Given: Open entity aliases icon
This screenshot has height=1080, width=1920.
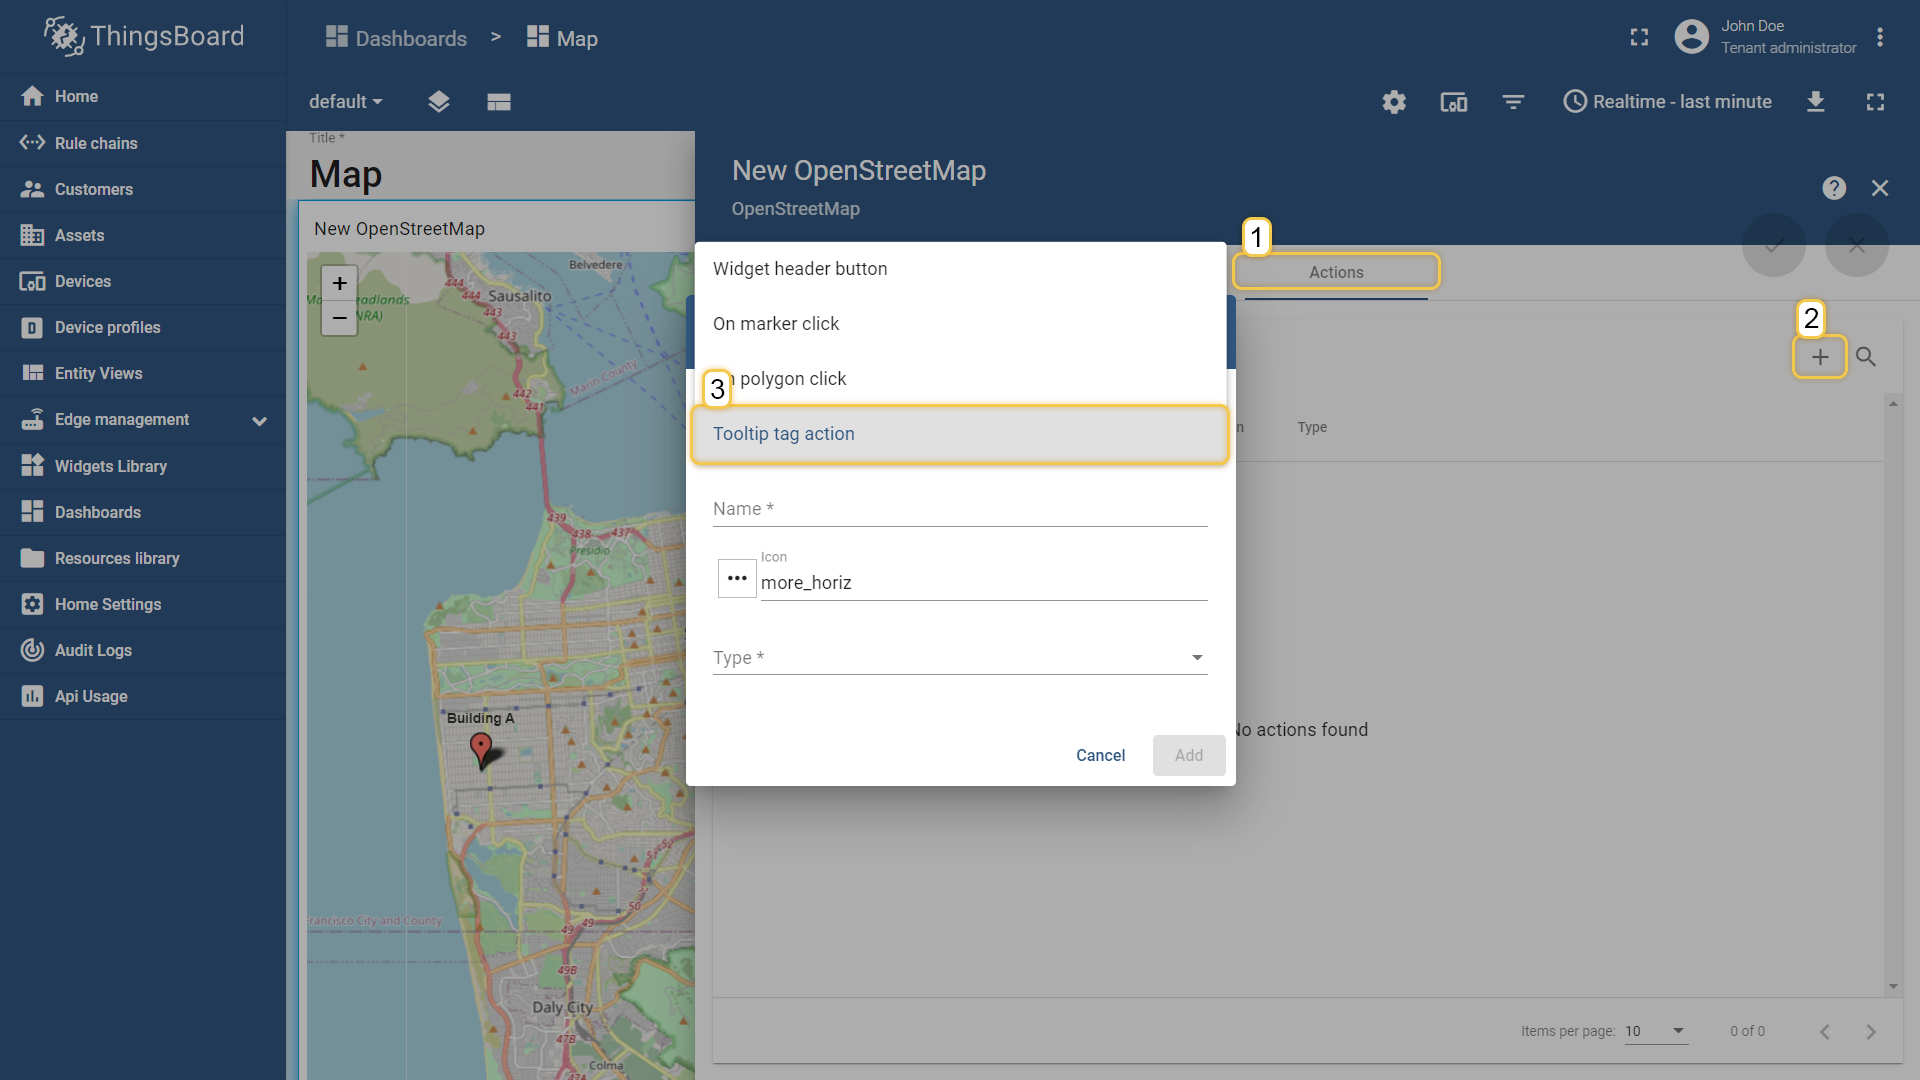Looking at the screenshot, I should 1453,102.
